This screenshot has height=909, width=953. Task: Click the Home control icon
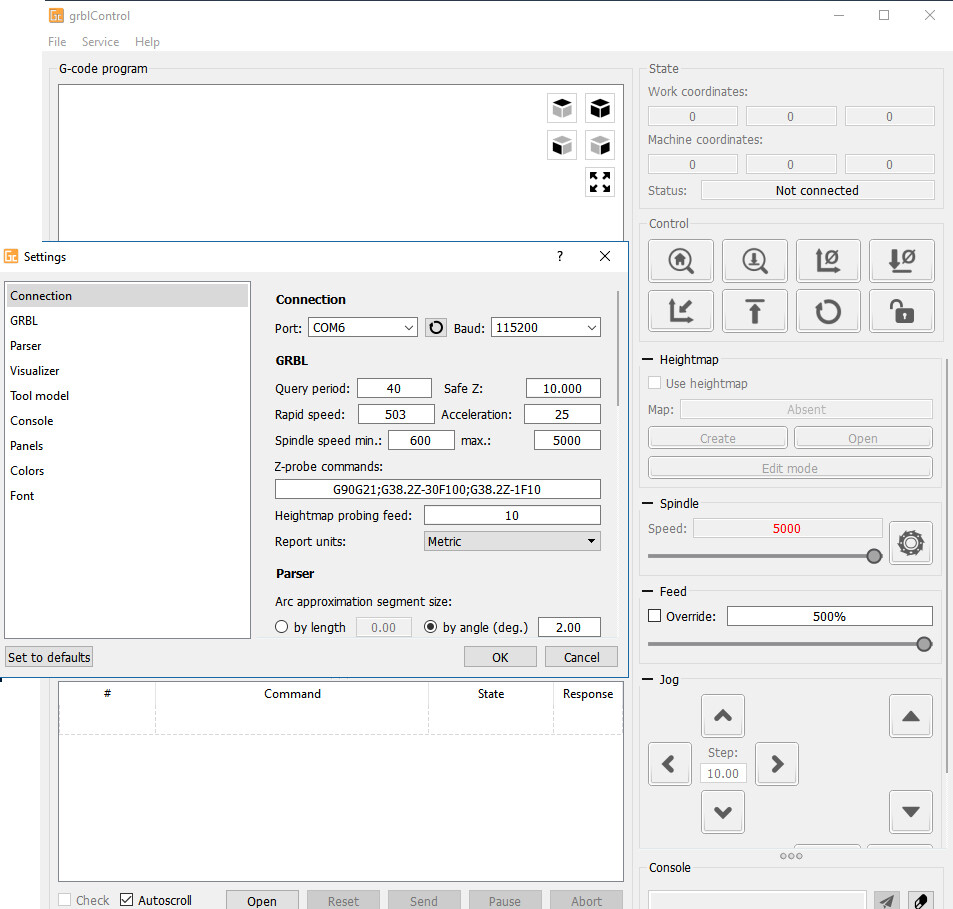(x=680, y=260)
